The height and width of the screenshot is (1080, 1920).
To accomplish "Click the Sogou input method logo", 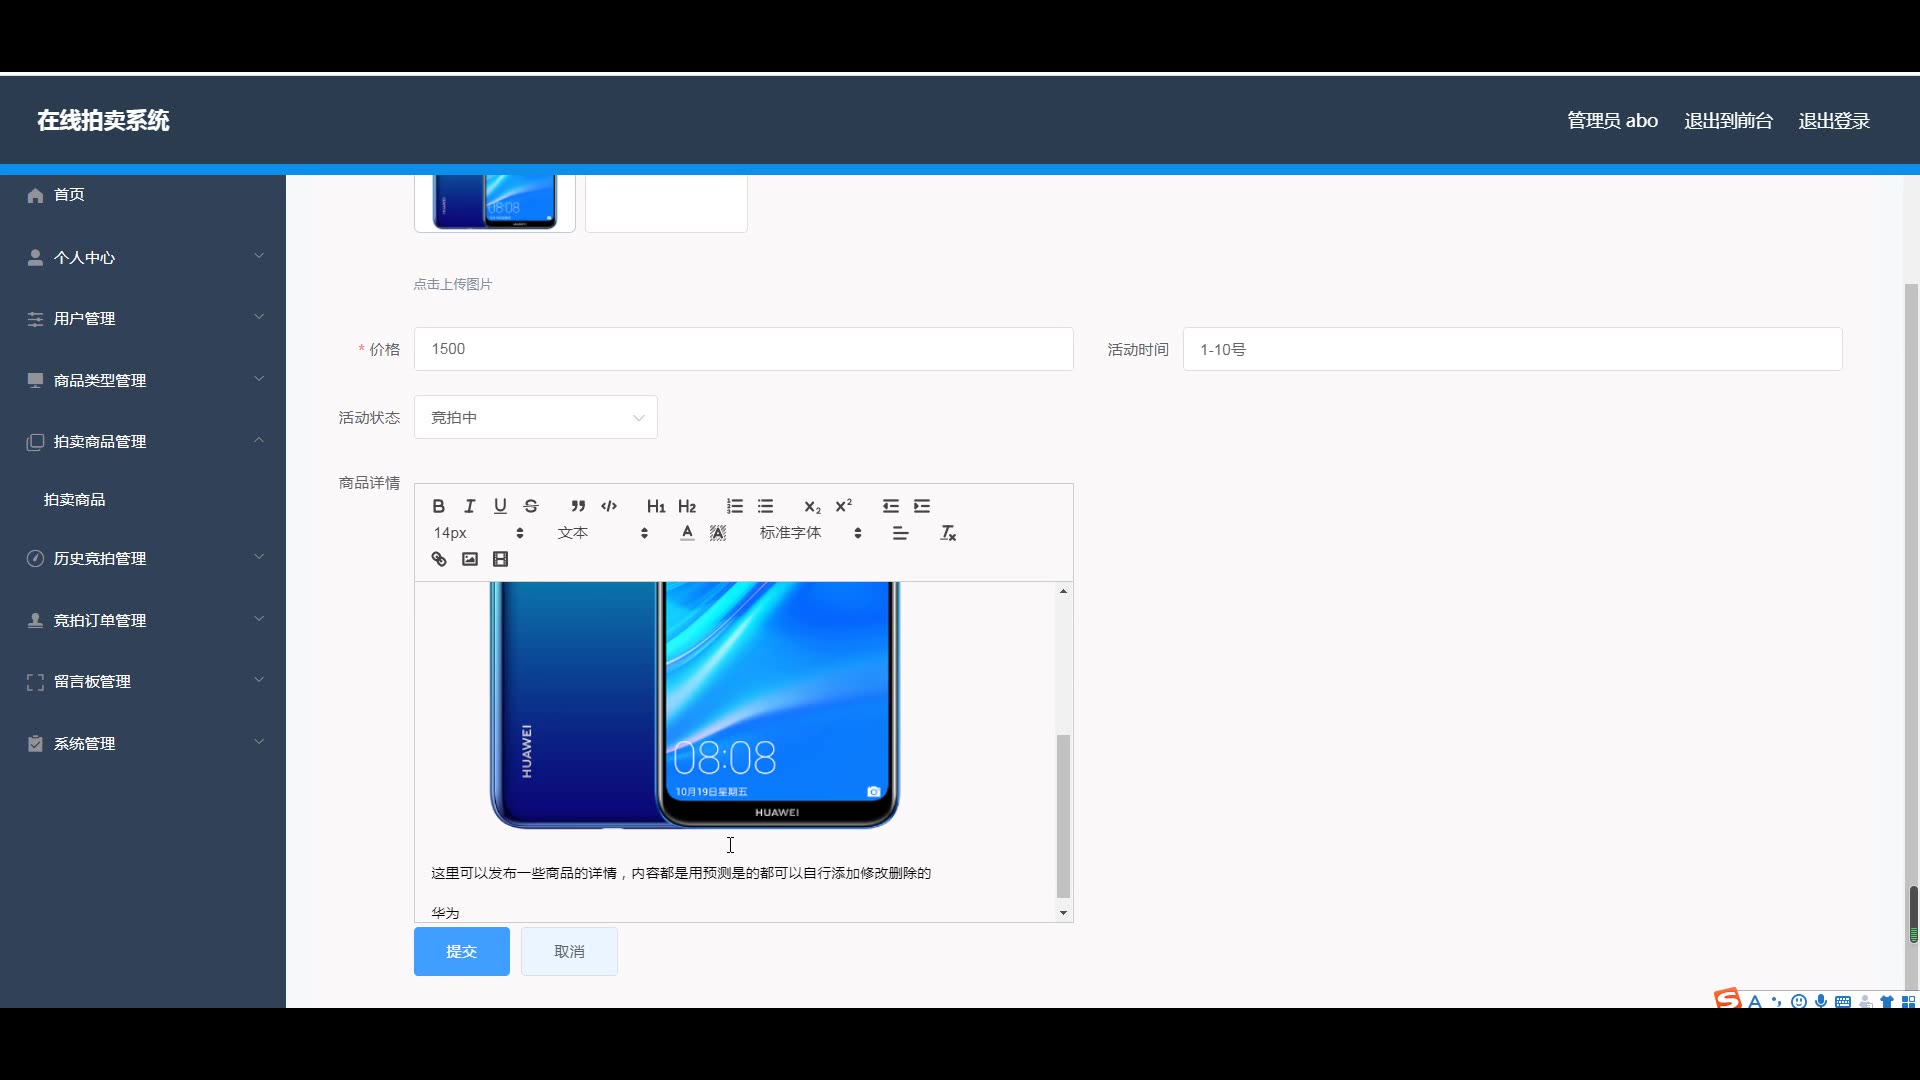I will (1727, 998).
